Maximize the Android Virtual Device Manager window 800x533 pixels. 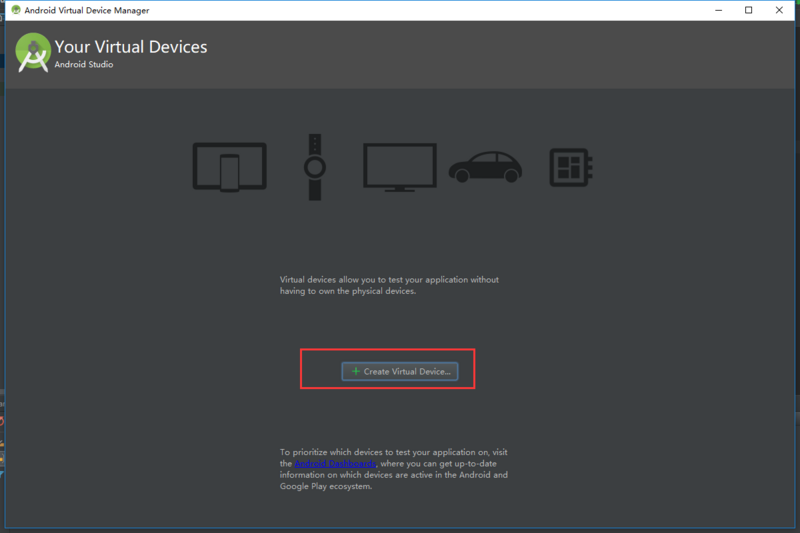(748, 10)
